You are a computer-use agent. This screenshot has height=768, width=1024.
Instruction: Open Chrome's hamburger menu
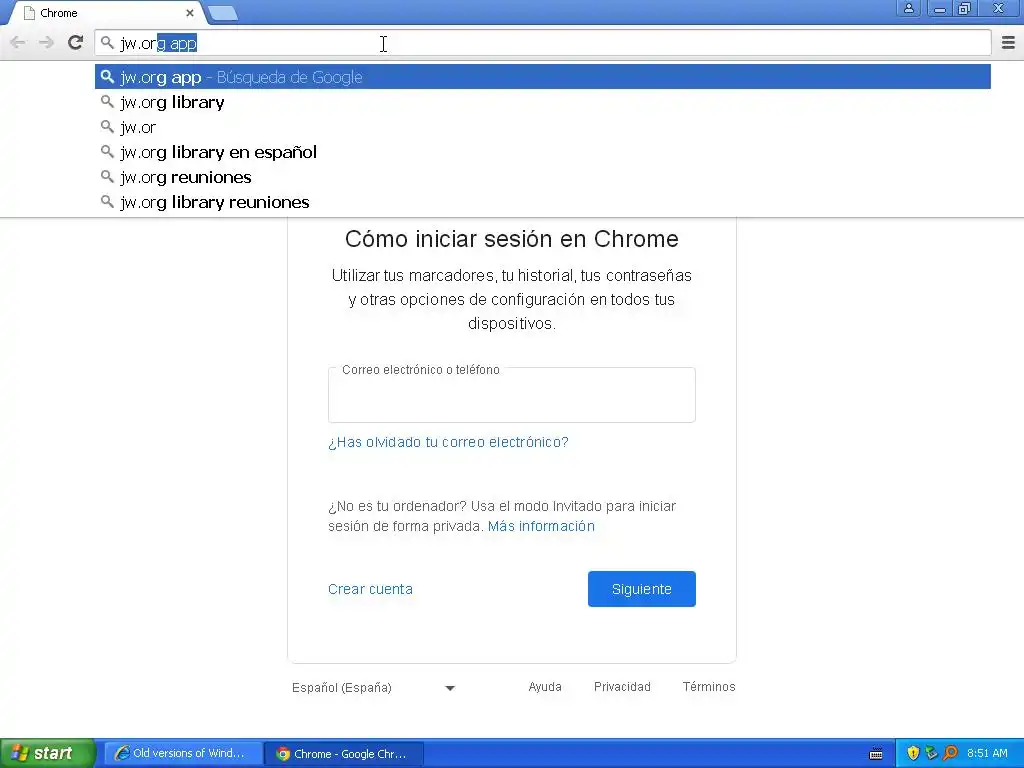coord(1008,43)
